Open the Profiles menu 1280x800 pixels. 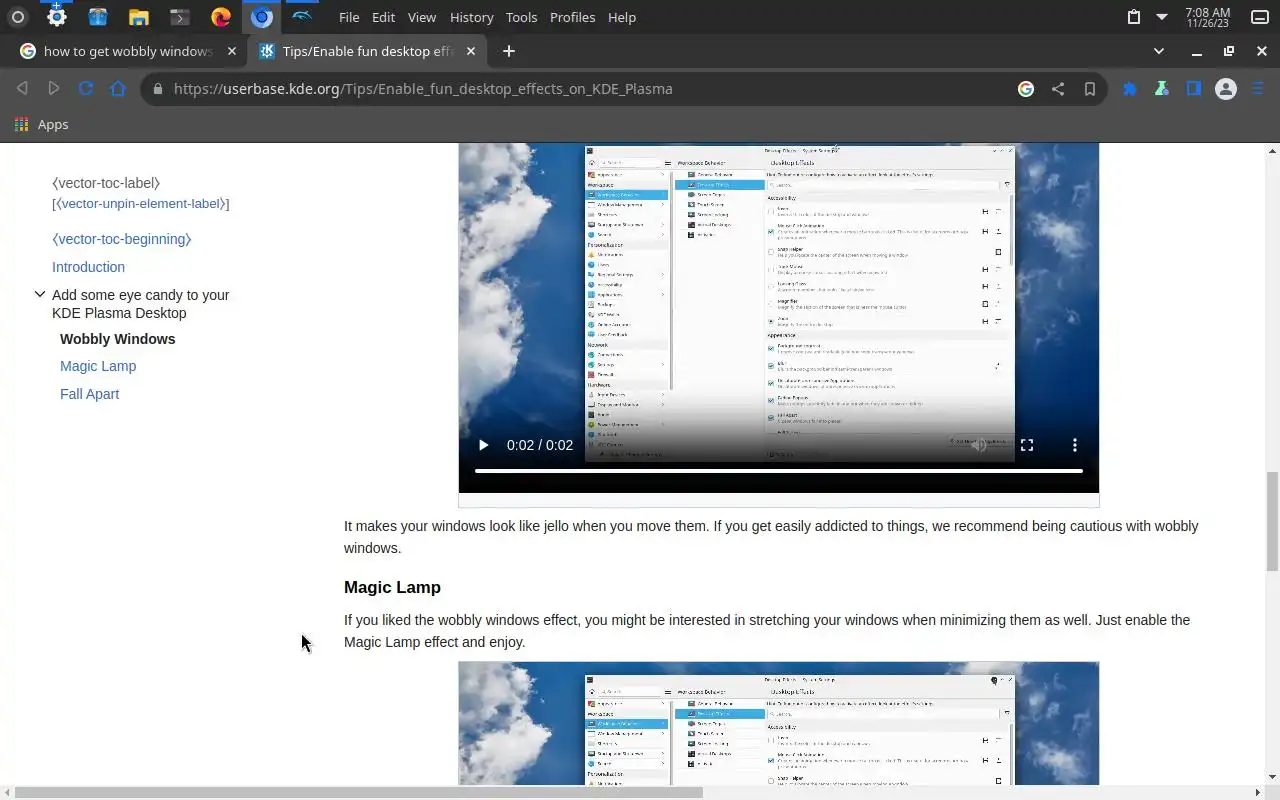[572, 17]
